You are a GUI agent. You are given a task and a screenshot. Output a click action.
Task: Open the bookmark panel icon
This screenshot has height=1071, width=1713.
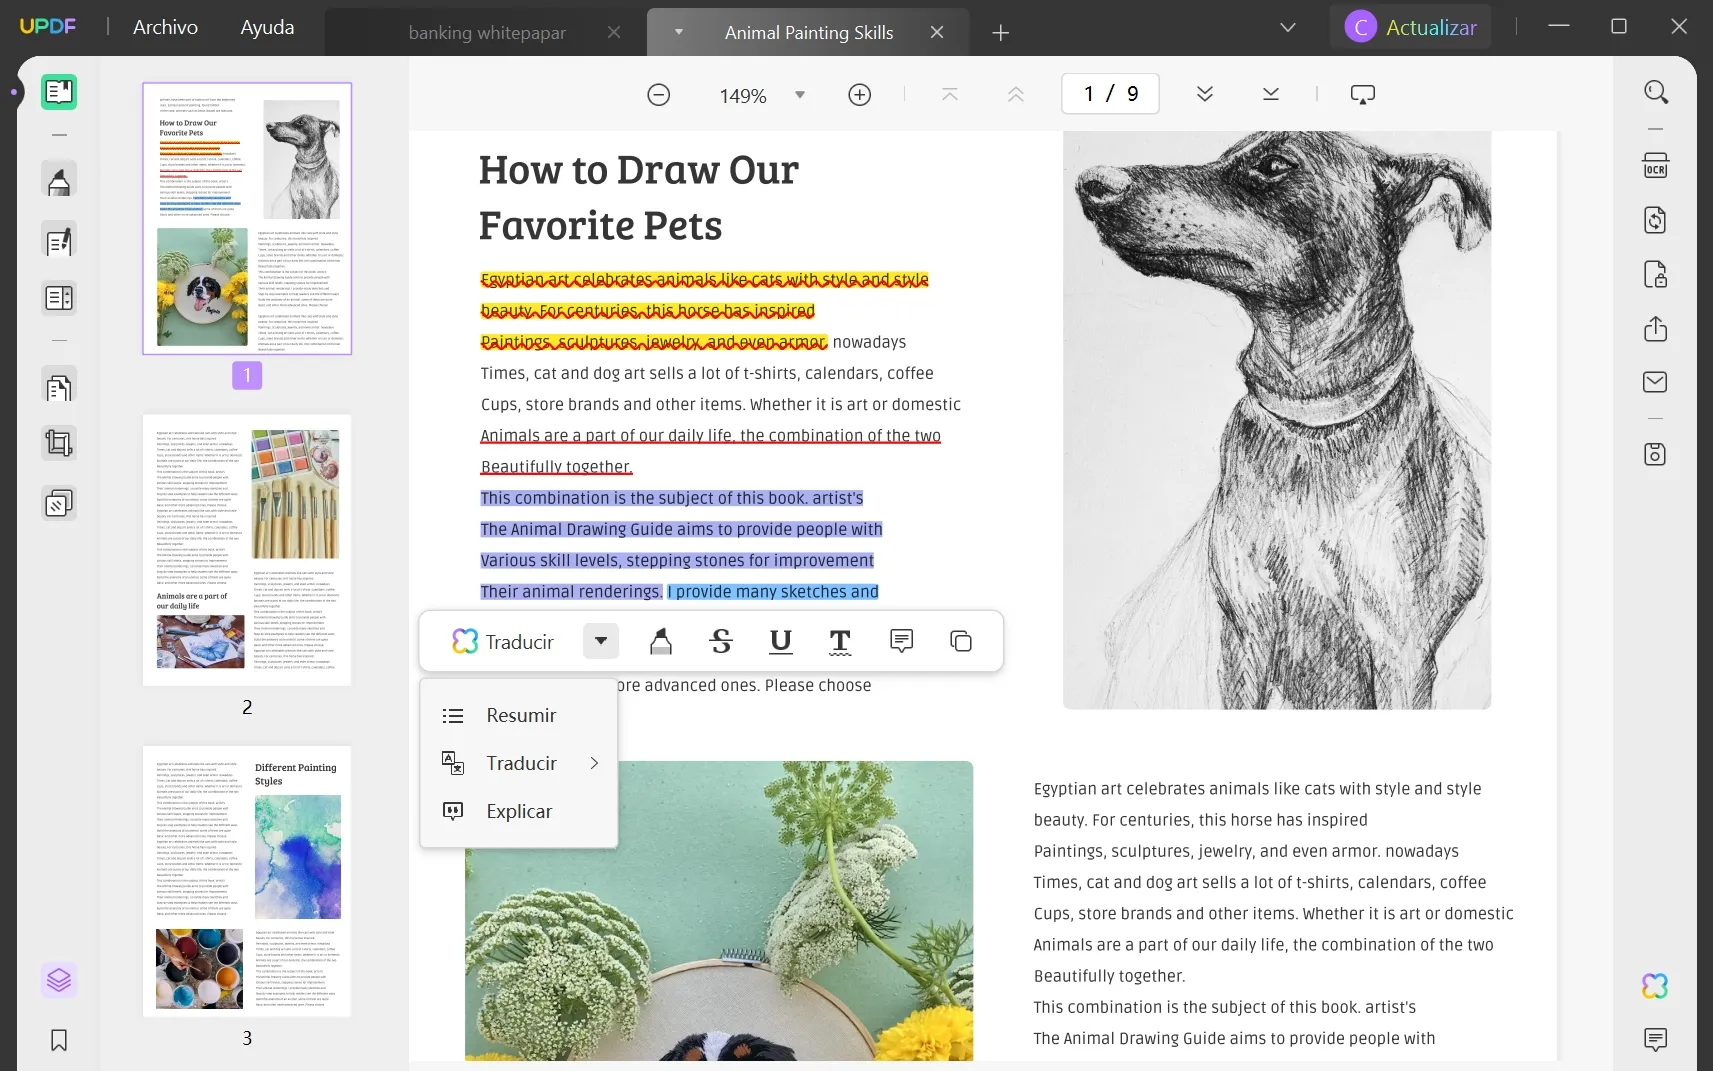pyautogui.click(x=59, y=1040)
